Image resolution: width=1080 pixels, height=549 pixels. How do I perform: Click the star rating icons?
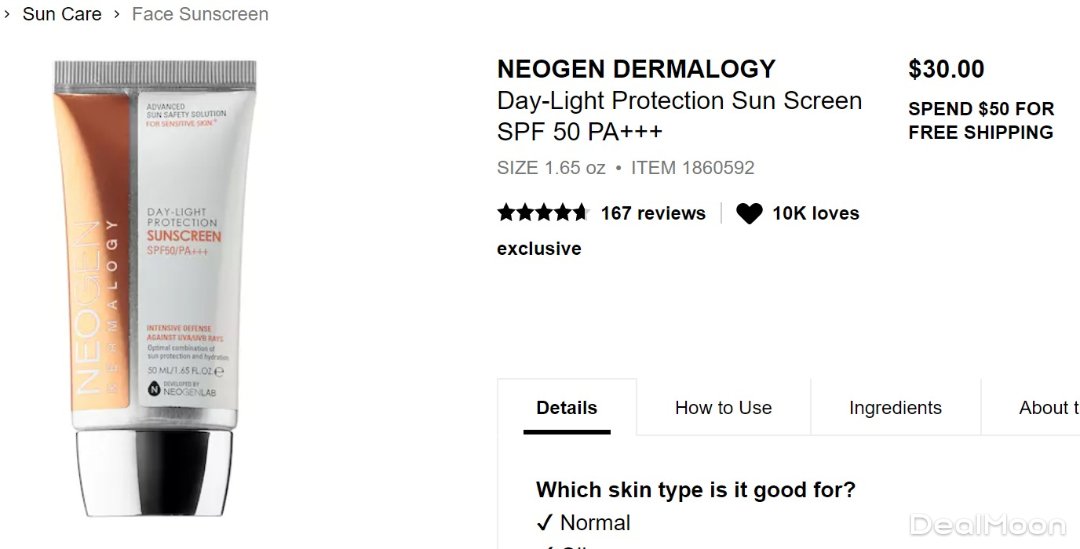[542, 213]
